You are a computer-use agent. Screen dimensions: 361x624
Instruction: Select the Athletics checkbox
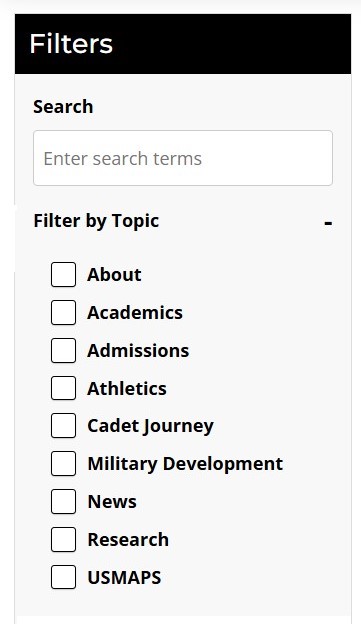[63, 388]
